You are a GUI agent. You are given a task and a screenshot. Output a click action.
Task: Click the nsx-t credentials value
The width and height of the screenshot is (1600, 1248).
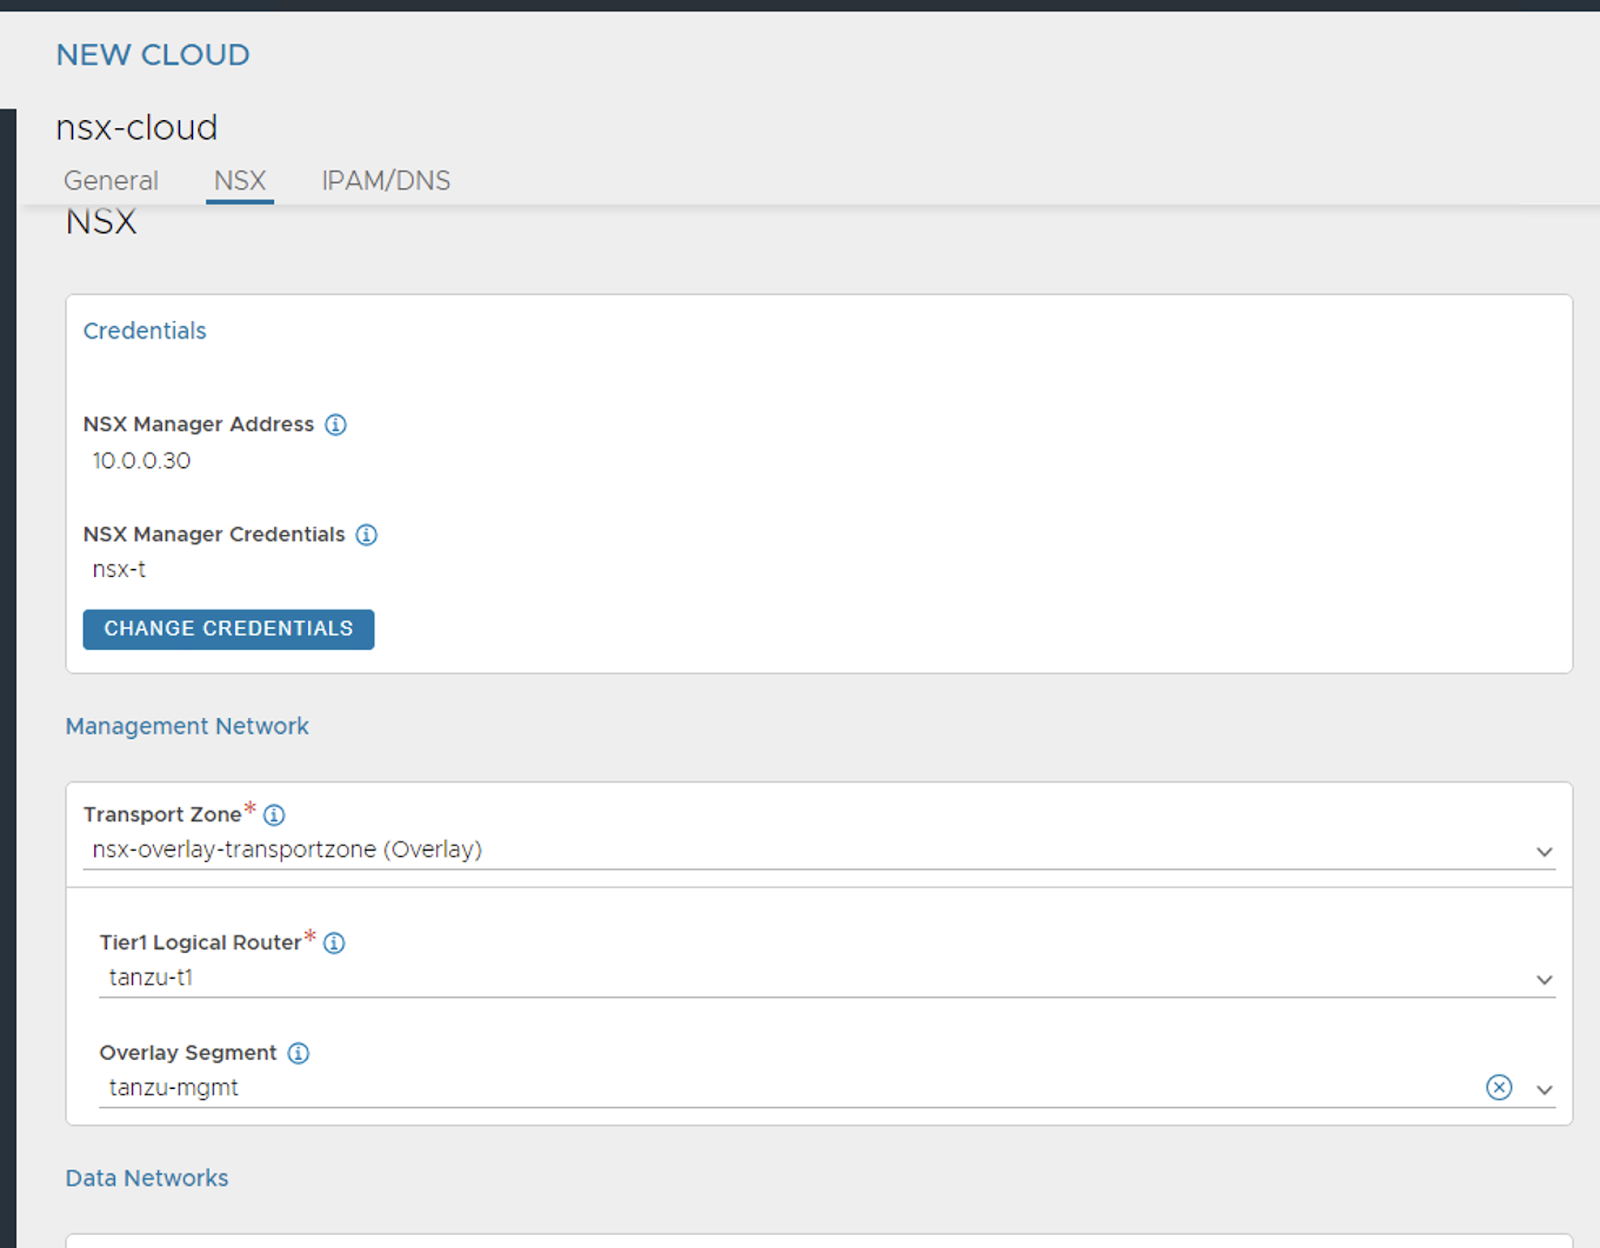(x=119, y=570)
